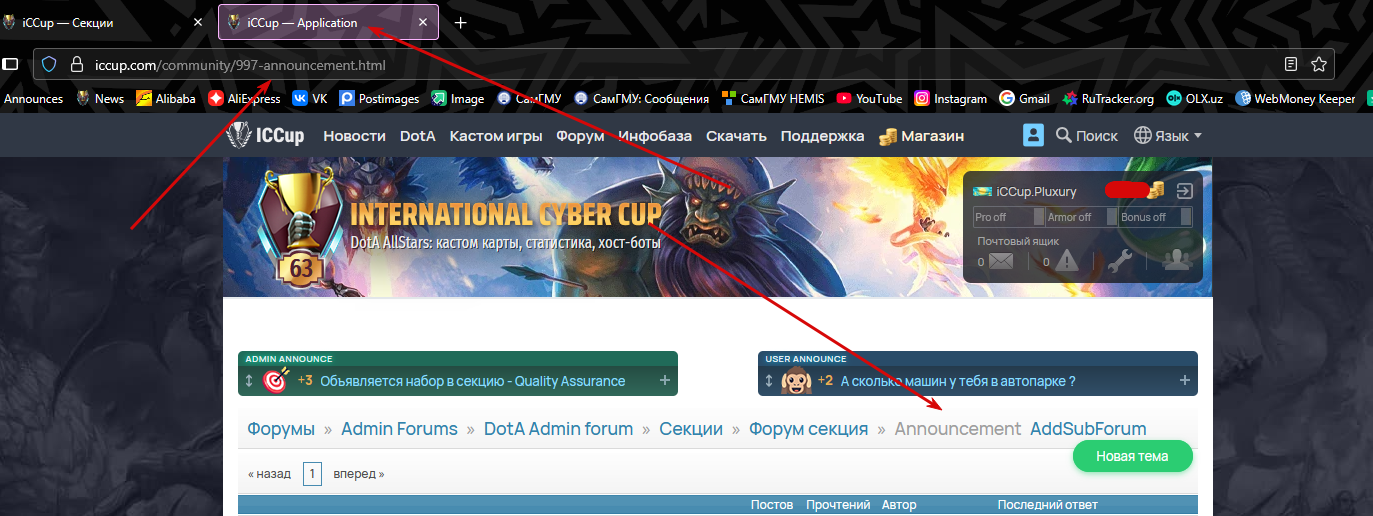The height and width of the screenshot is (516, 1373).
Task: Click the logout arrow icon
Action: 1184,191
